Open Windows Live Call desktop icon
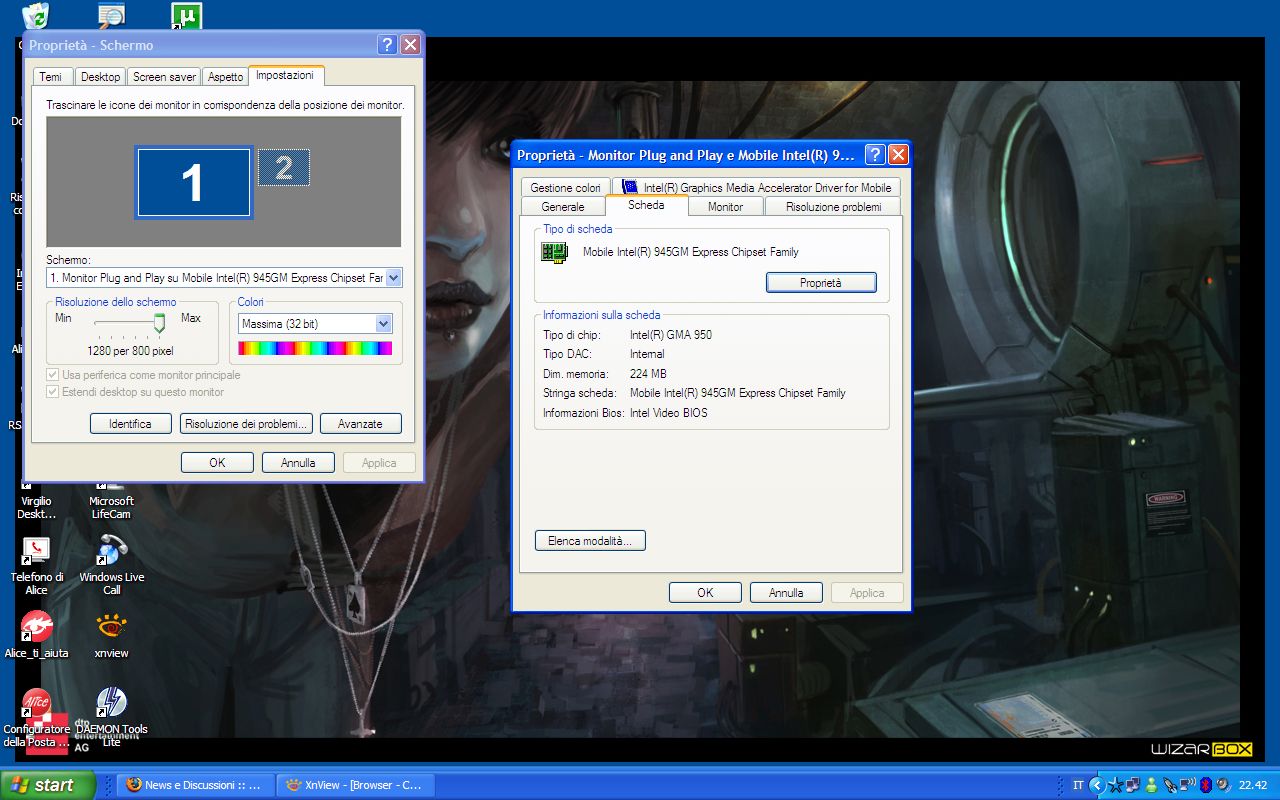The image size is (1280, 800). (112, 566)
